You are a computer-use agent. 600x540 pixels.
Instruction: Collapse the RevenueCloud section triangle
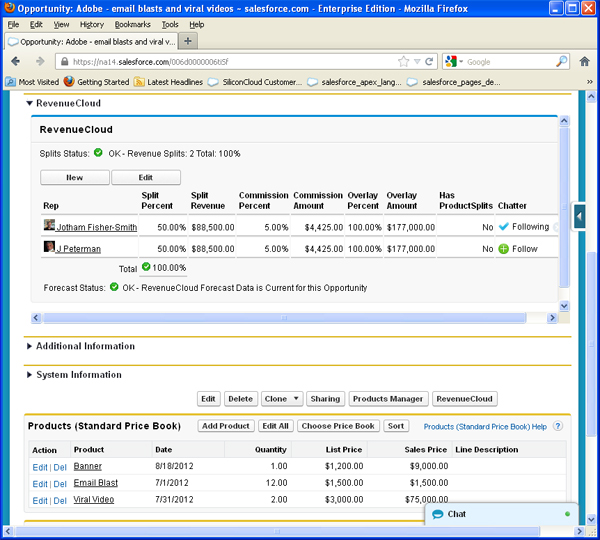tap(29, 103)
